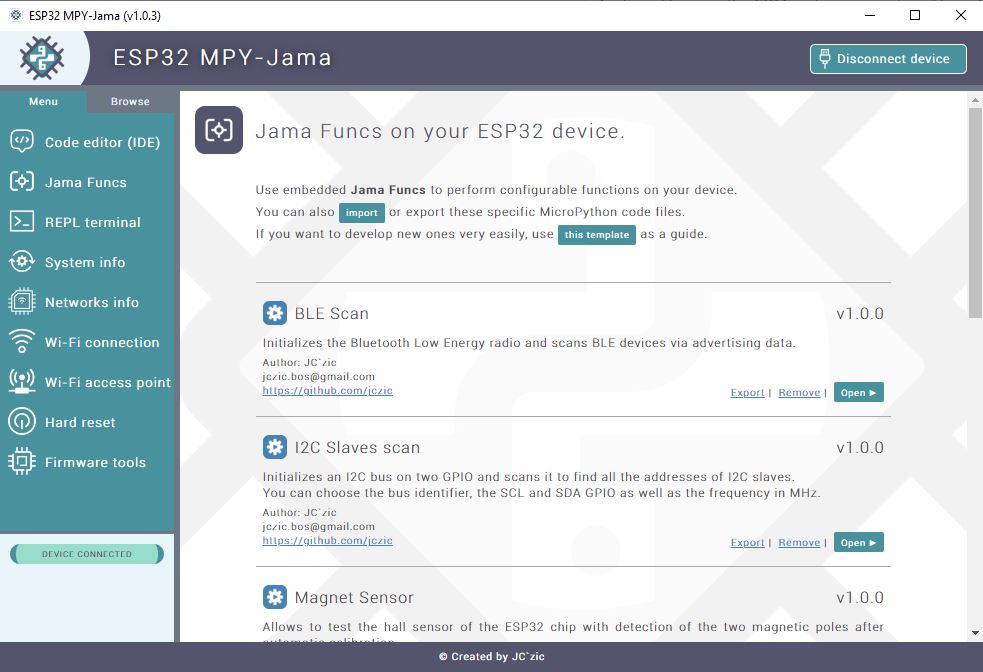Viewport: 983px width, 672px height.
Task: Switch to the Menu tab
Action: point(43,102)
